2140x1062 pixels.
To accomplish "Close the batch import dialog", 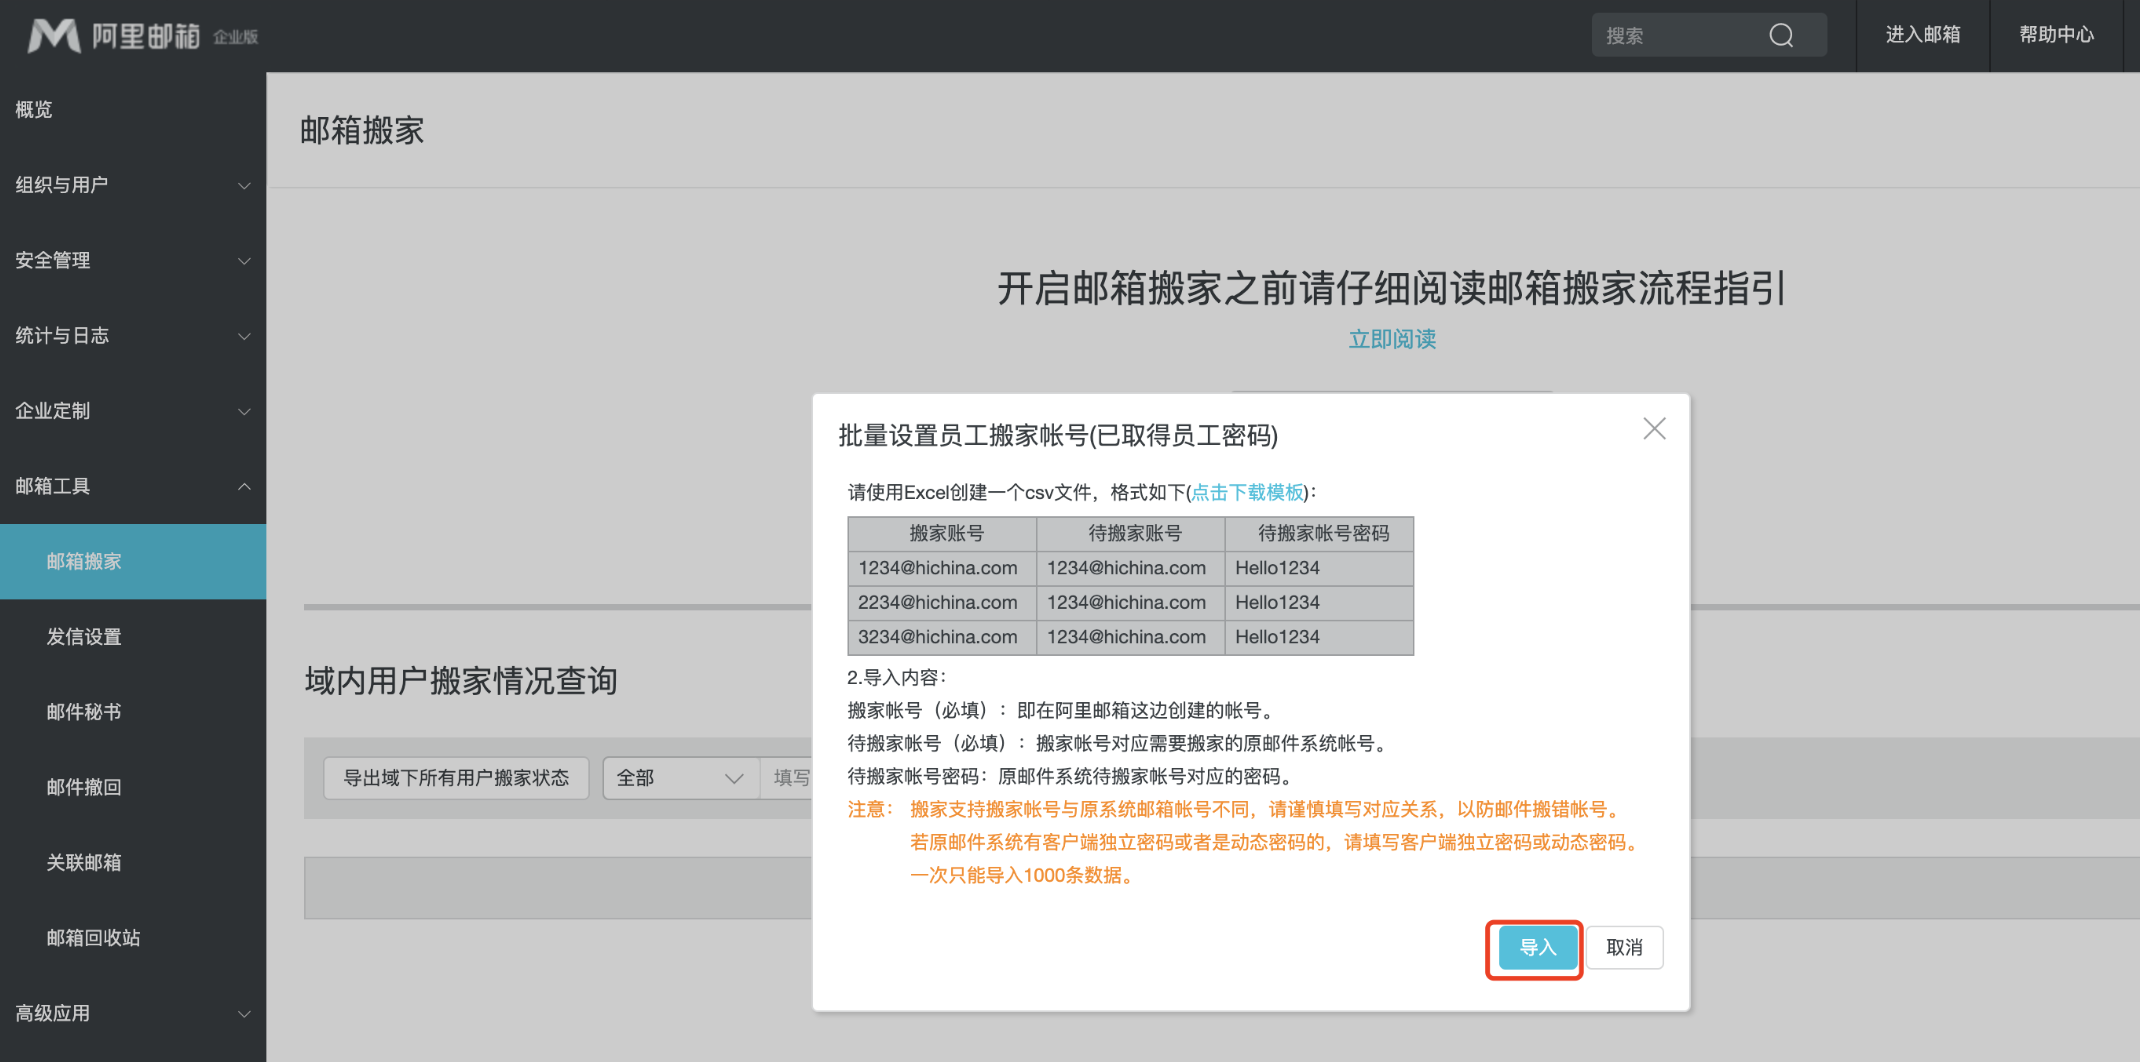I will 1654,429.
